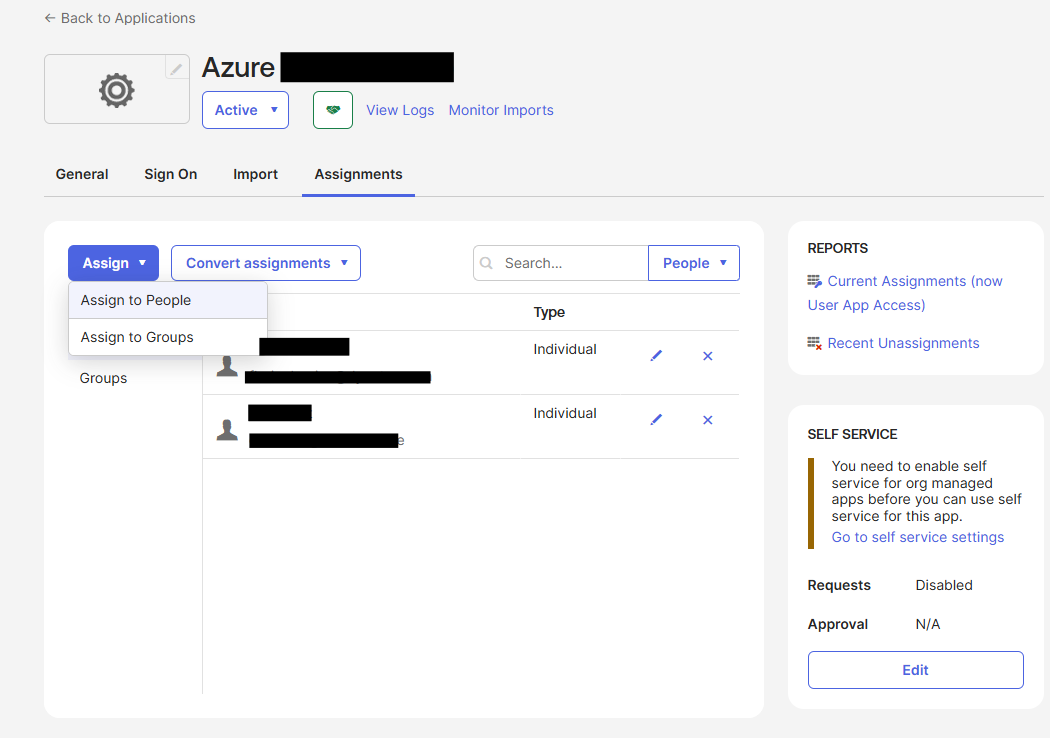Edit the first individual assignment

point(656,356)
